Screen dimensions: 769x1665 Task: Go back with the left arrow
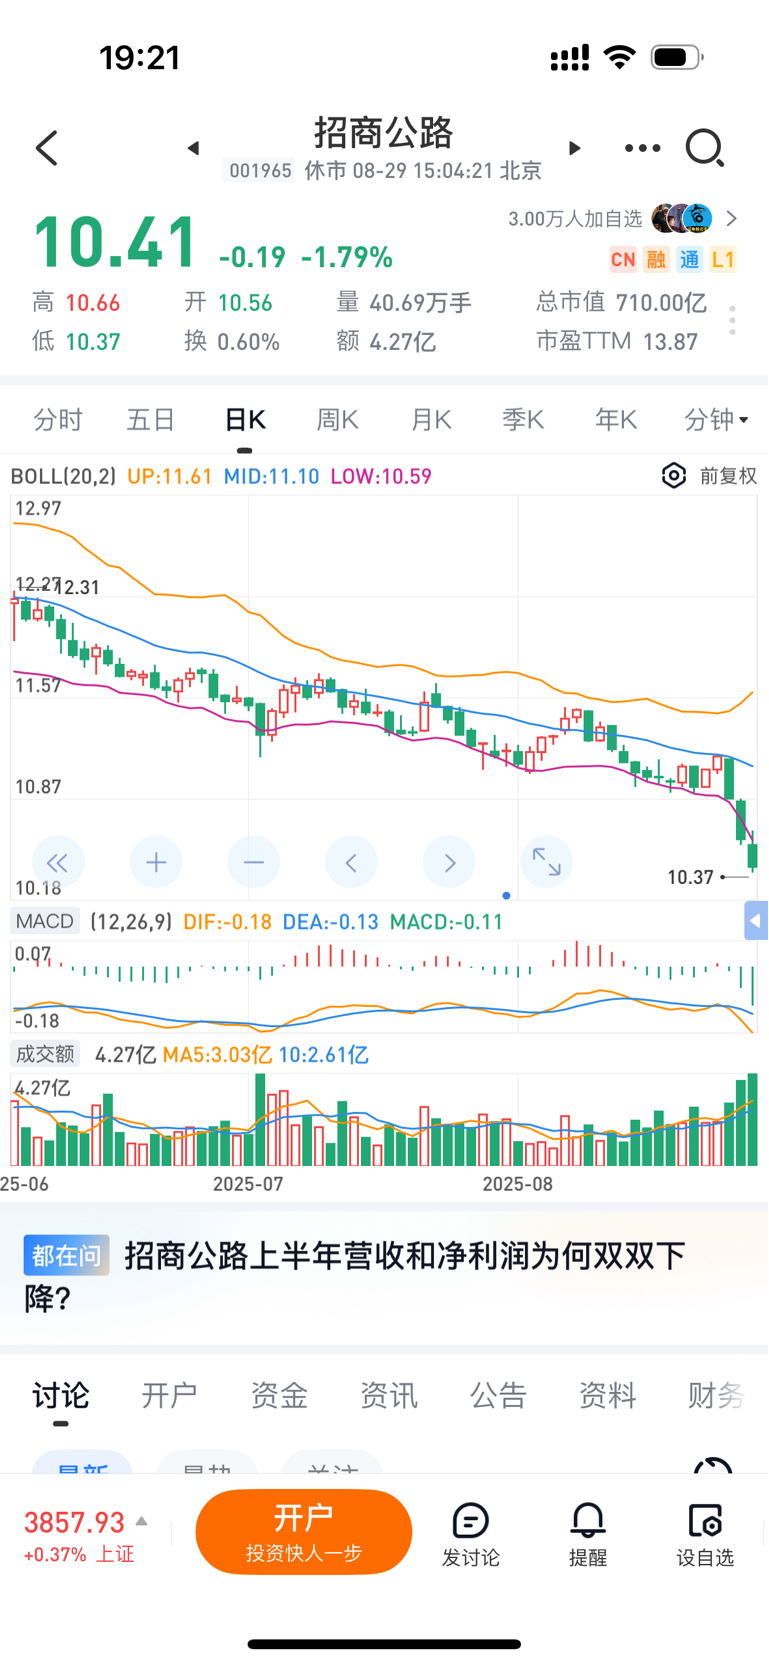[x=46, y=148]
